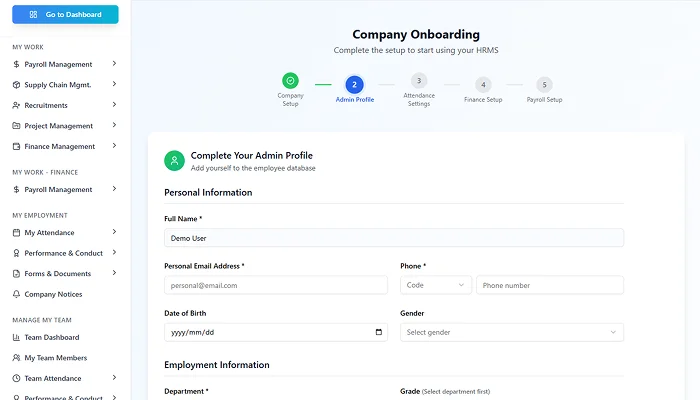700x400 pixels.
Task: Expand the Finance Management chevron
Action: pyautogui.click(x=115, y=146)
